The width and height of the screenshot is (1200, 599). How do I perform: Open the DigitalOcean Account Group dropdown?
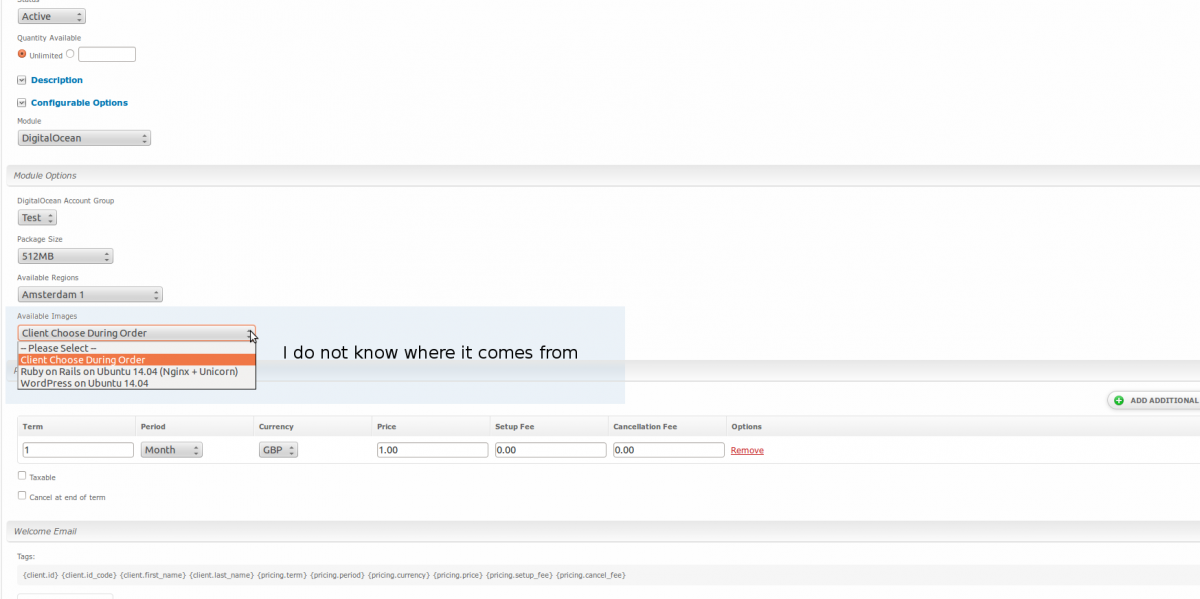(x=37, y=217)
